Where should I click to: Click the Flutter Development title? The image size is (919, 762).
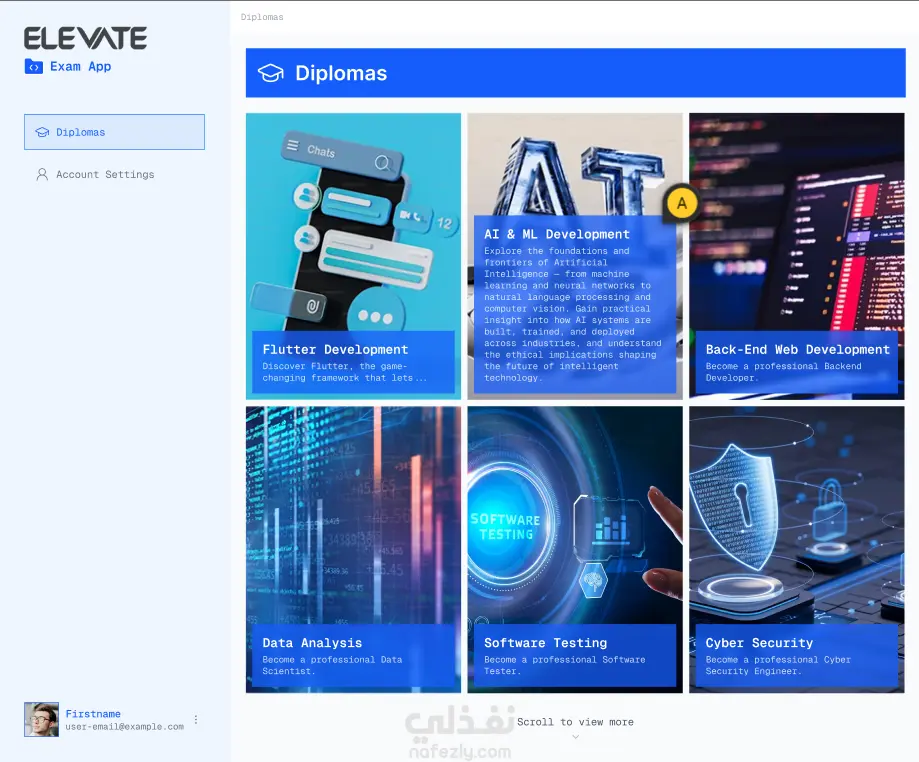(335, 349)
